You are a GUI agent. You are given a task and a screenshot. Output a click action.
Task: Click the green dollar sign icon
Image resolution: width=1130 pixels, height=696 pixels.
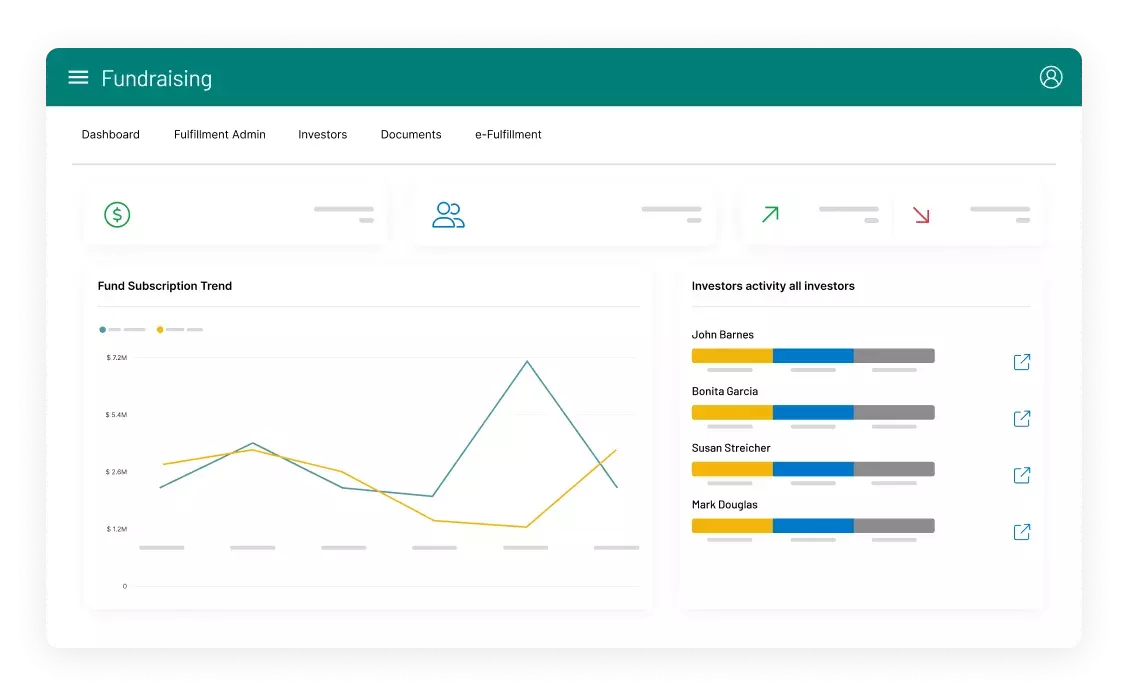point(117,215)
